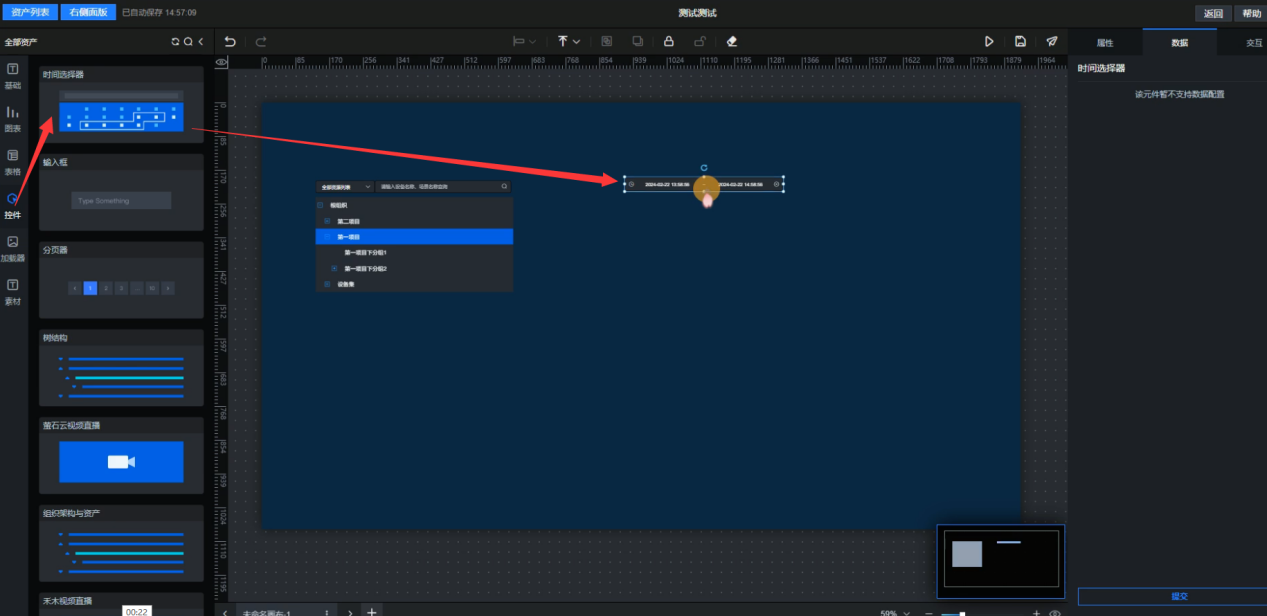Switch to the 属性 tab
Screen dimensions: 1267x616
pos(1105,43)
